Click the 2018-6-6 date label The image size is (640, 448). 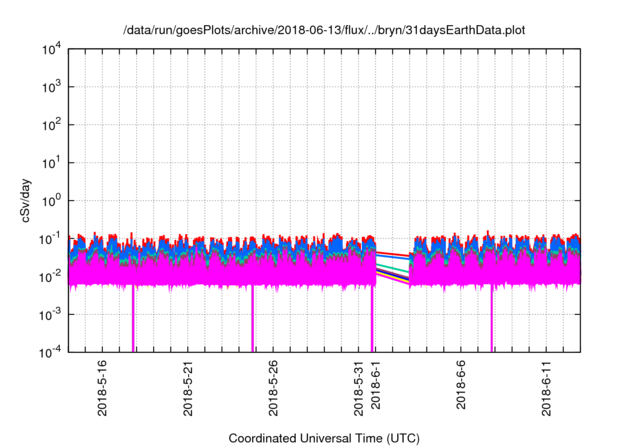tap(461, 385)
